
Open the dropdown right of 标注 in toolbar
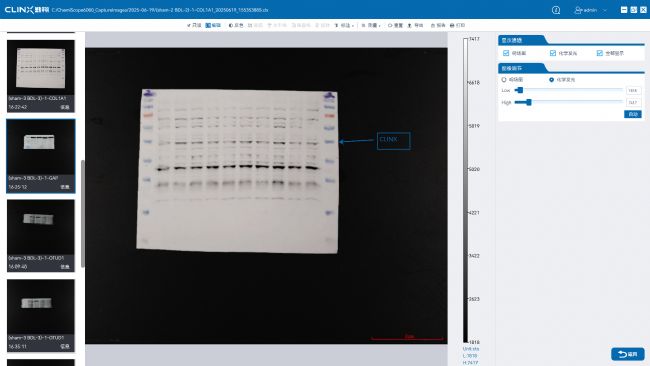pyautogui.click(x=371, y=25)
